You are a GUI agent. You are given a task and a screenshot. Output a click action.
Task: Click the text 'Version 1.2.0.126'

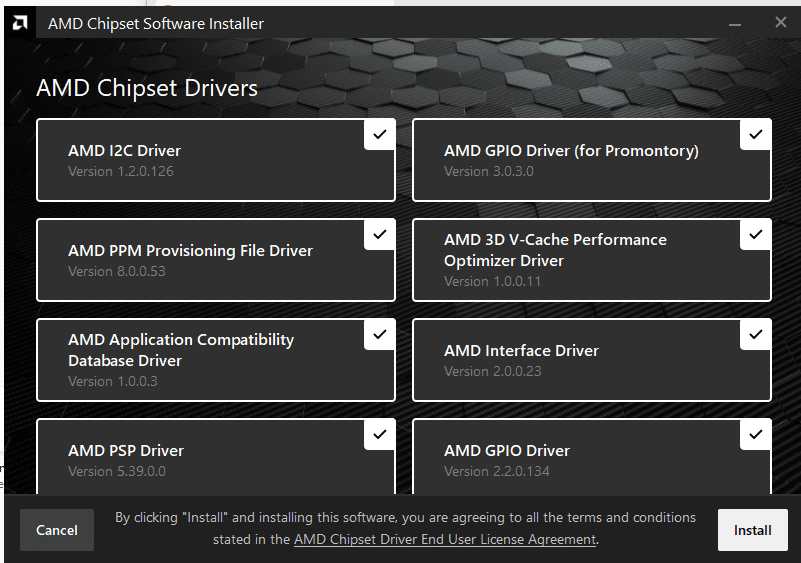point(121,171)
